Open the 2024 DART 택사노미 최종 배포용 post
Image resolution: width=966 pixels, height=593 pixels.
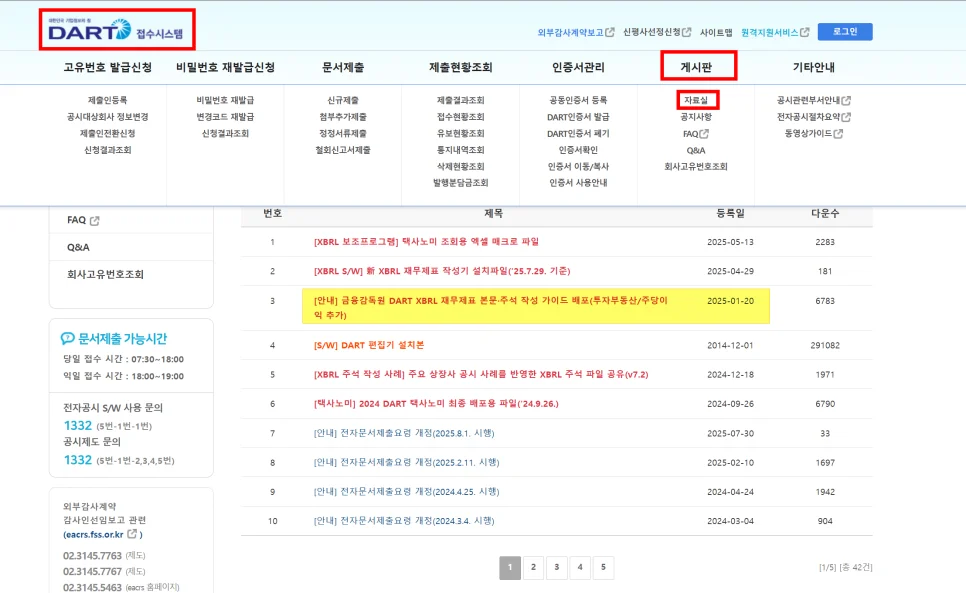[436, 404]
